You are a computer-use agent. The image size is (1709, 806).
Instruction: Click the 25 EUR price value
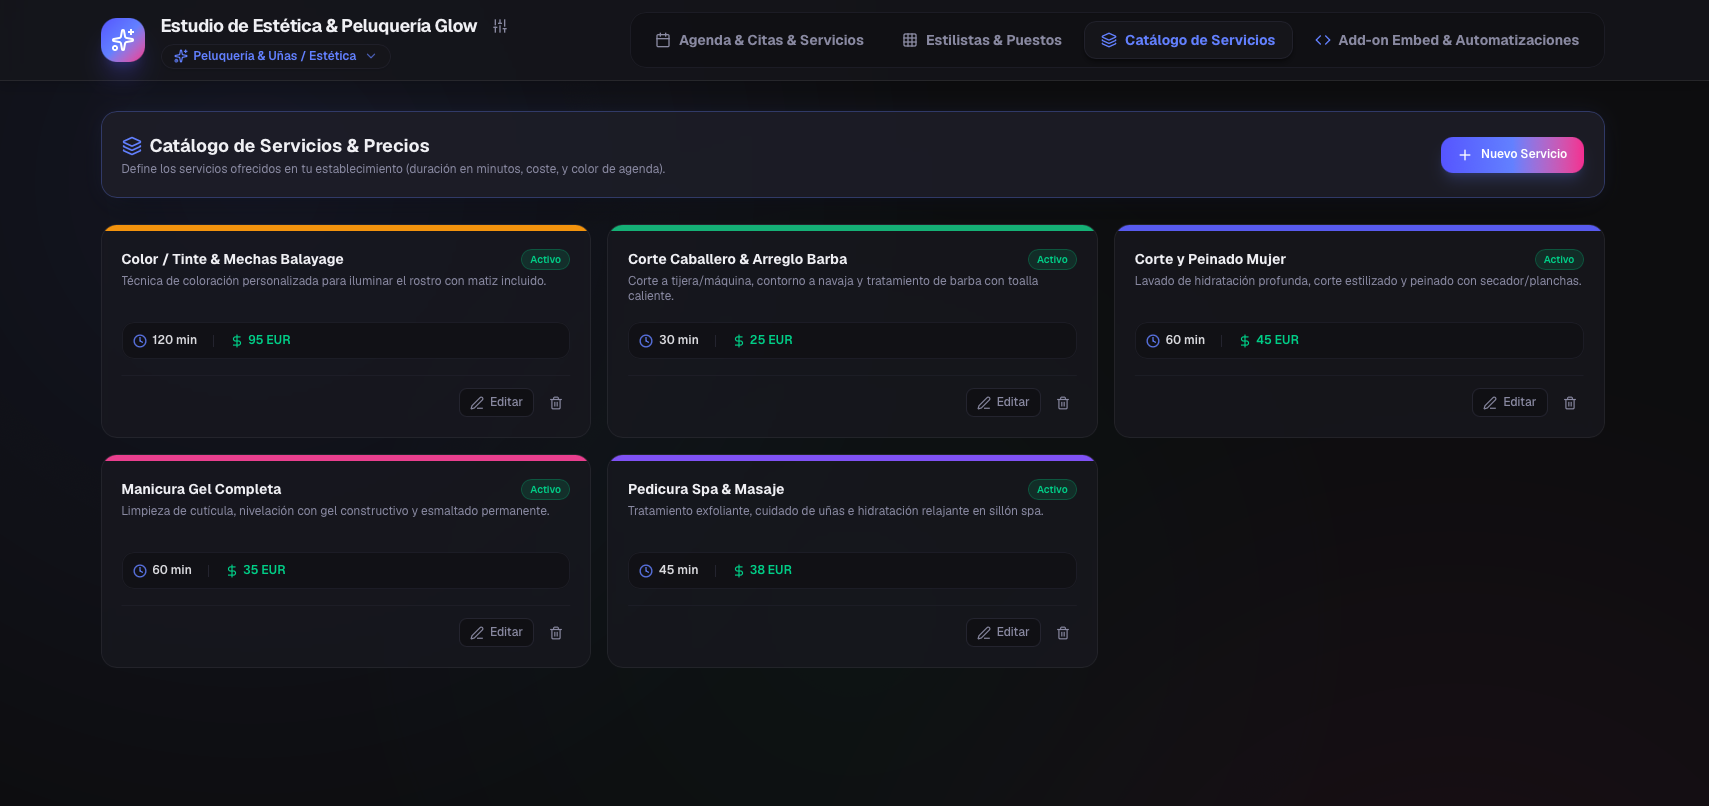[x=771, y=340]
